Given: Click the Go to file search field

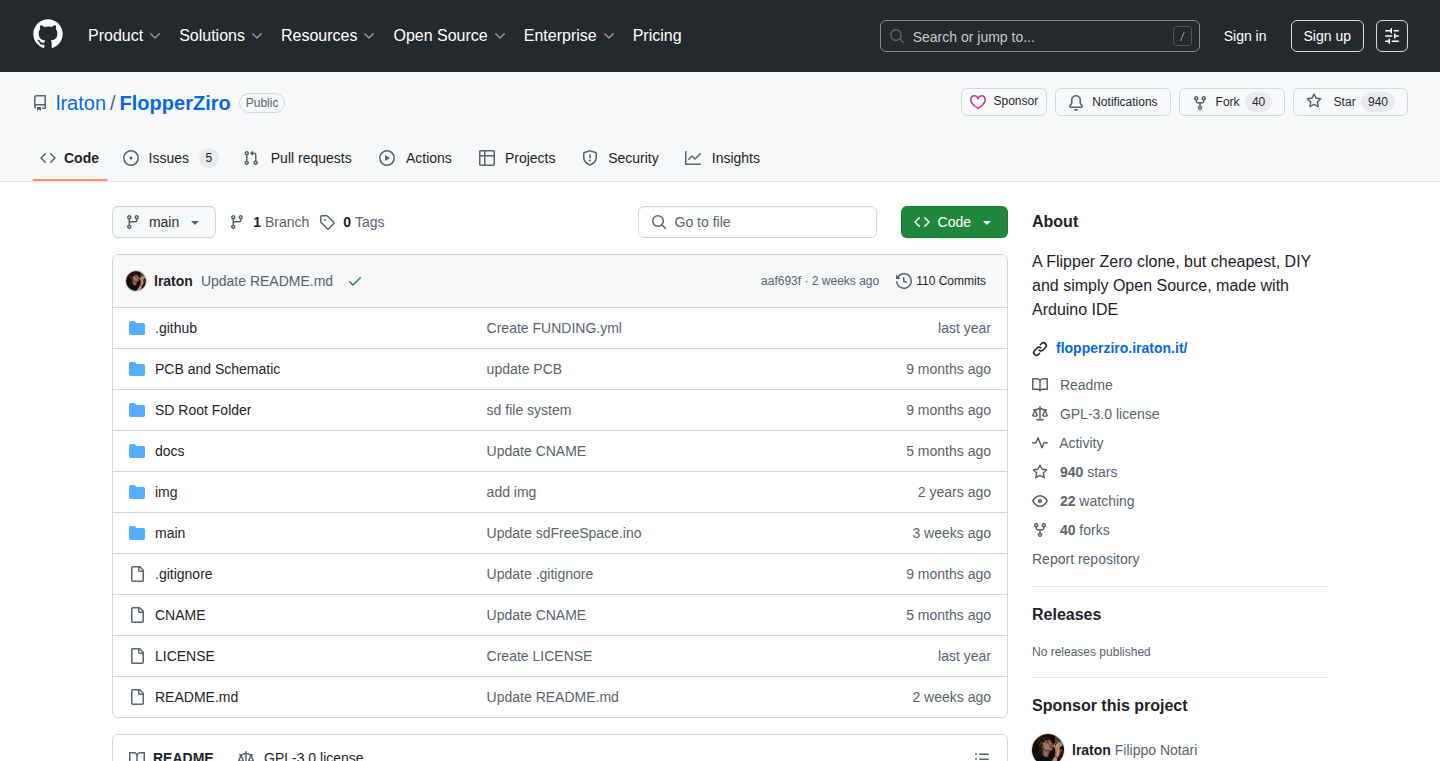Looking at the screenshot, I should click(x=757, y=222).
